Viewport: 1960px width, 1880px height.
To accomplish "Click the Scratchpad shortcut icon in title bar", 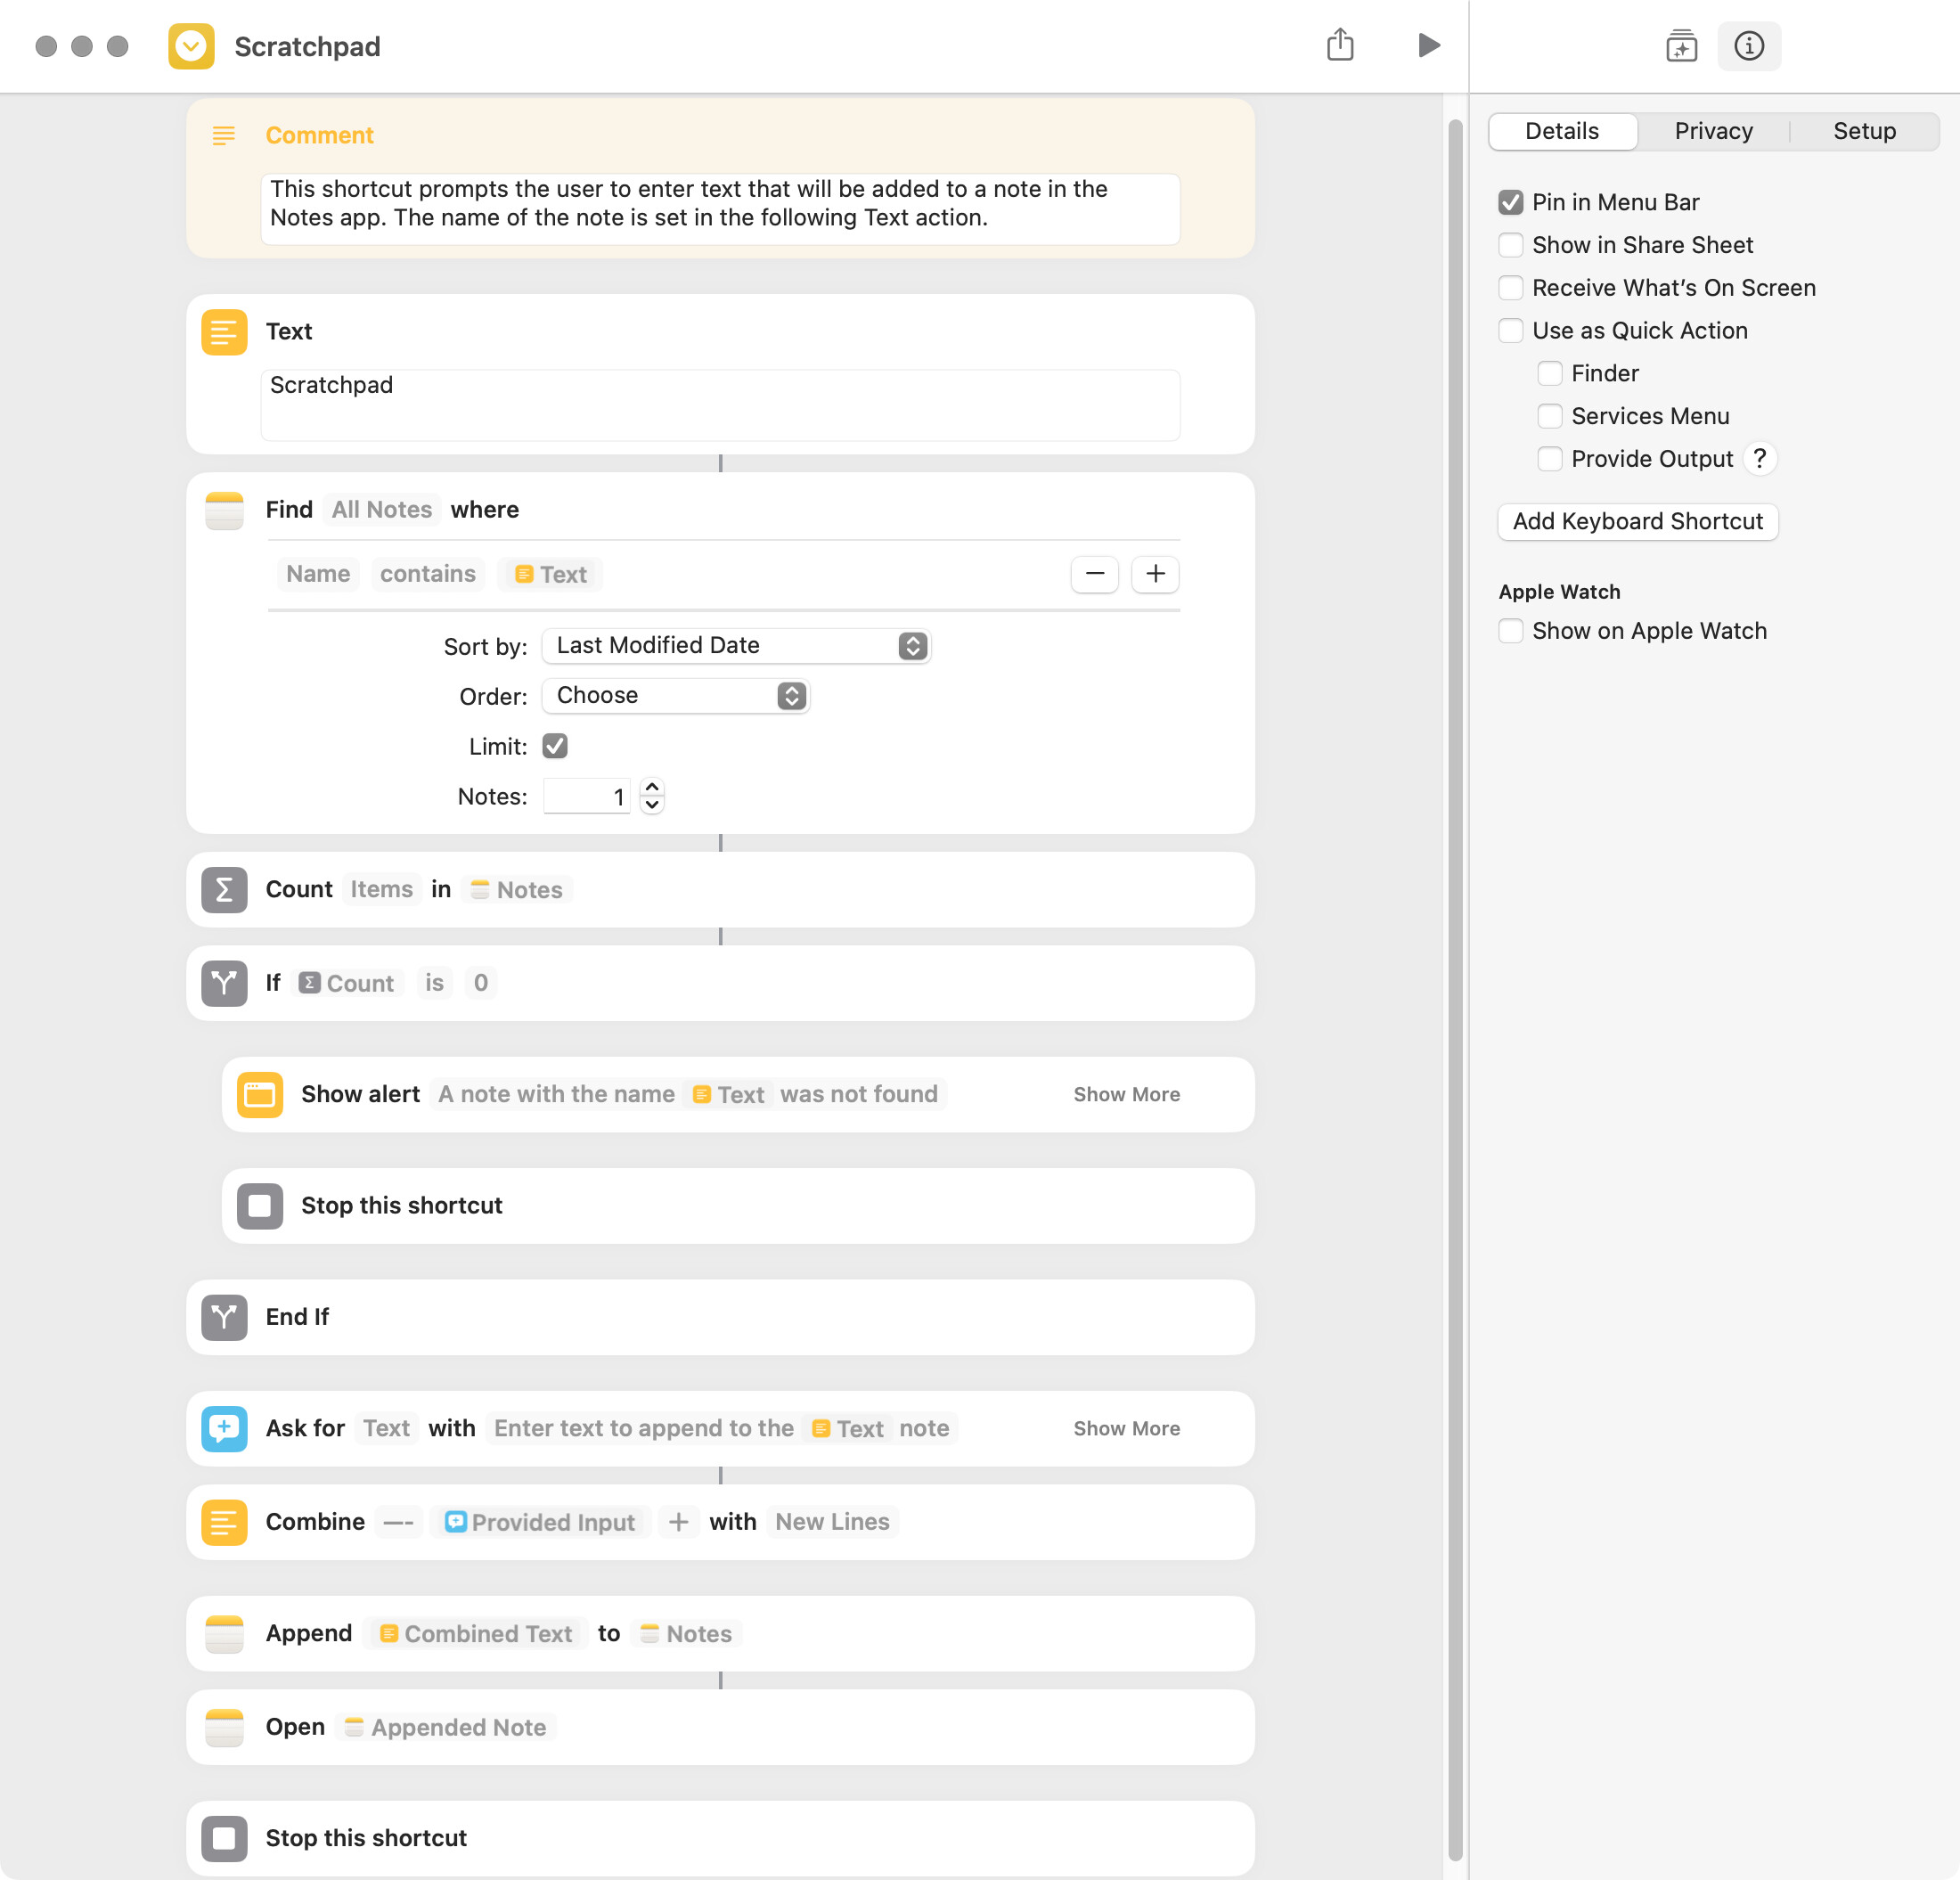I will tap(191, 46).
